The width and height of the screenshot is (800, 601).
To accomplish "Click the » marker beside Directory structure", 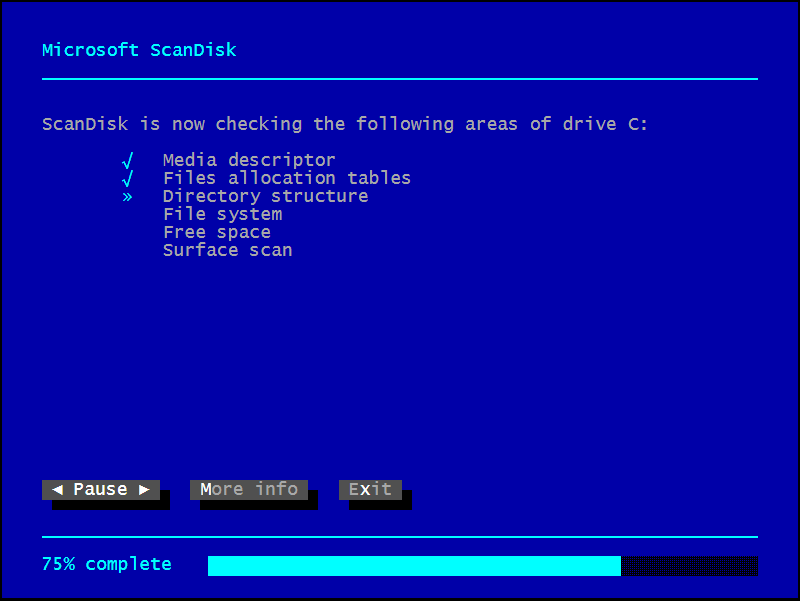I will 127,197.
